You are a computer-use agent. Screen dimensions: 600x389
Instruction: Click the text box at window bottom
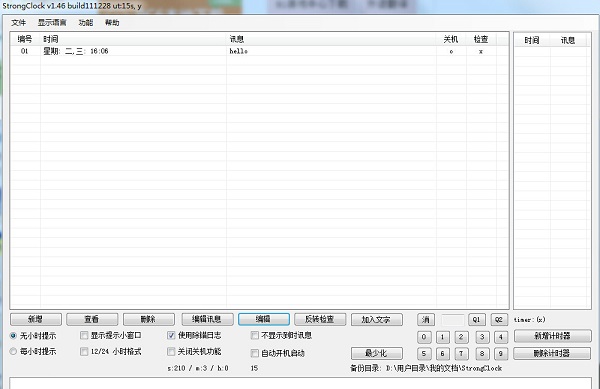tap(300, 383)
